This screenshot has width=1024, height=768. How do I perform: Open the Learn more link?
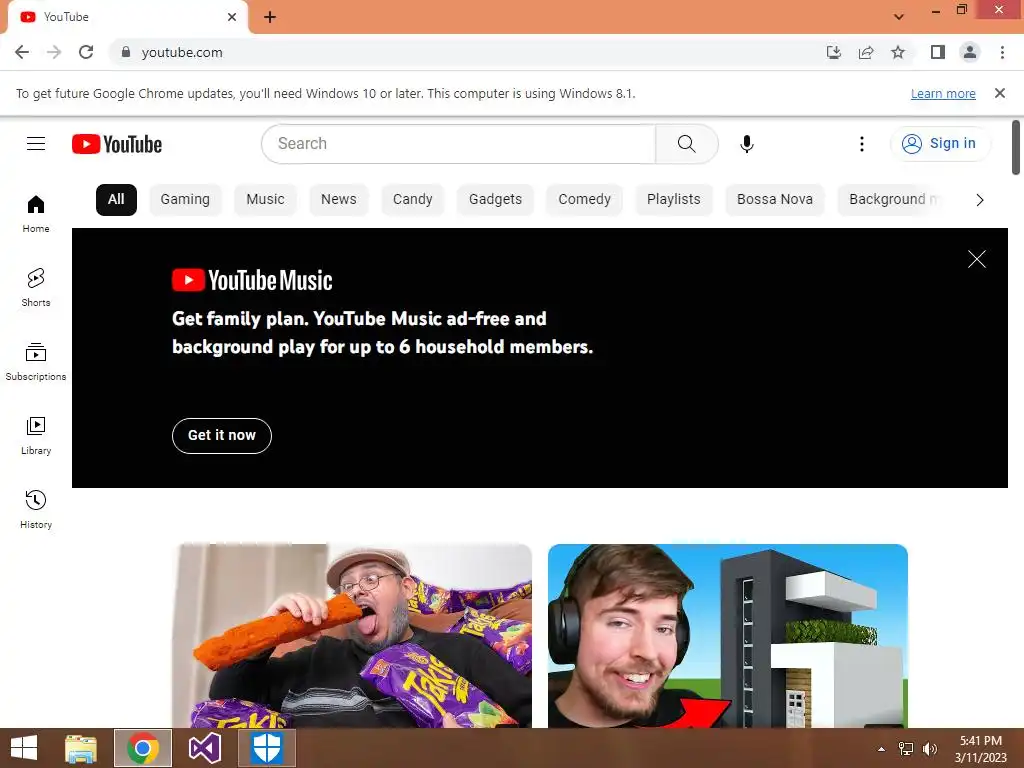943,94
